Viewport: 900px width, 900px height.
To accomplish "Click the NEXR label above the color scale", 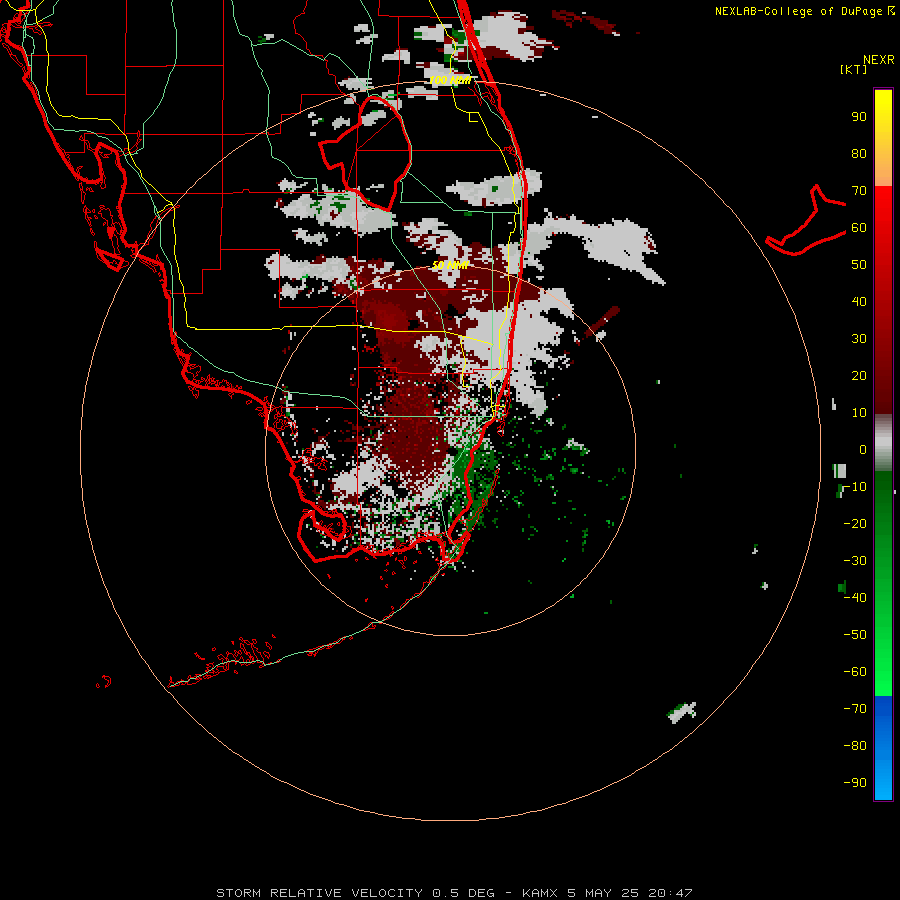I will click(x=878, y=60).
